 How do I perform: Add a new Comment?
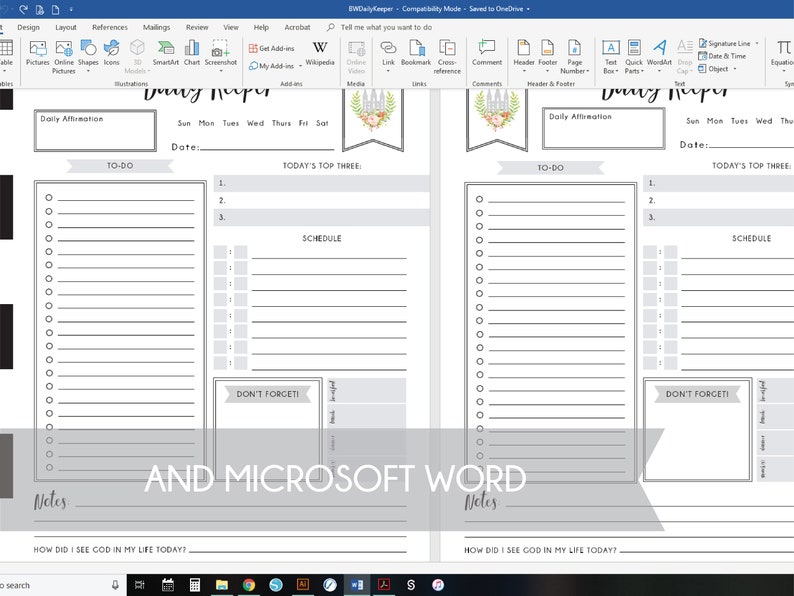click(487, 53)
